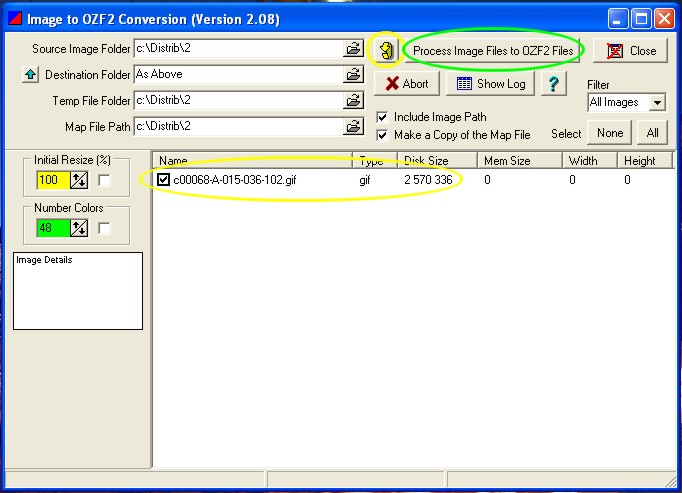Sort list by Mem Size column header

point(520,161)
